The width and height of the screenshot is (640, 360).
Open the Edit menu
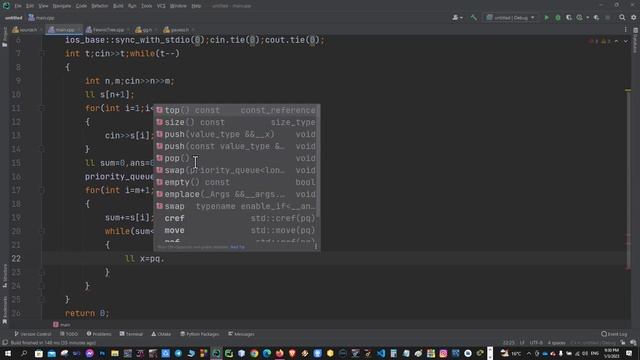click(x=30, y=6)
